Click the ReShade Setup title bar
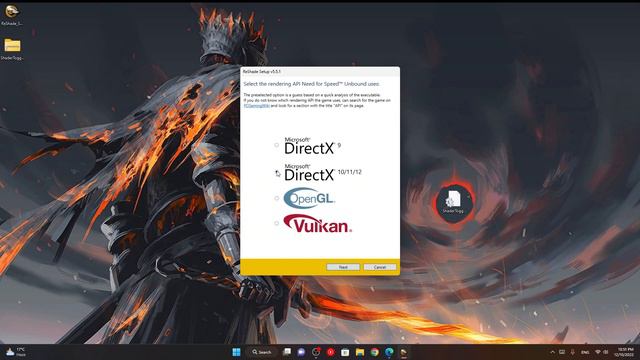The width and height of the screenshot is (640, 360). tap(320, 71)
